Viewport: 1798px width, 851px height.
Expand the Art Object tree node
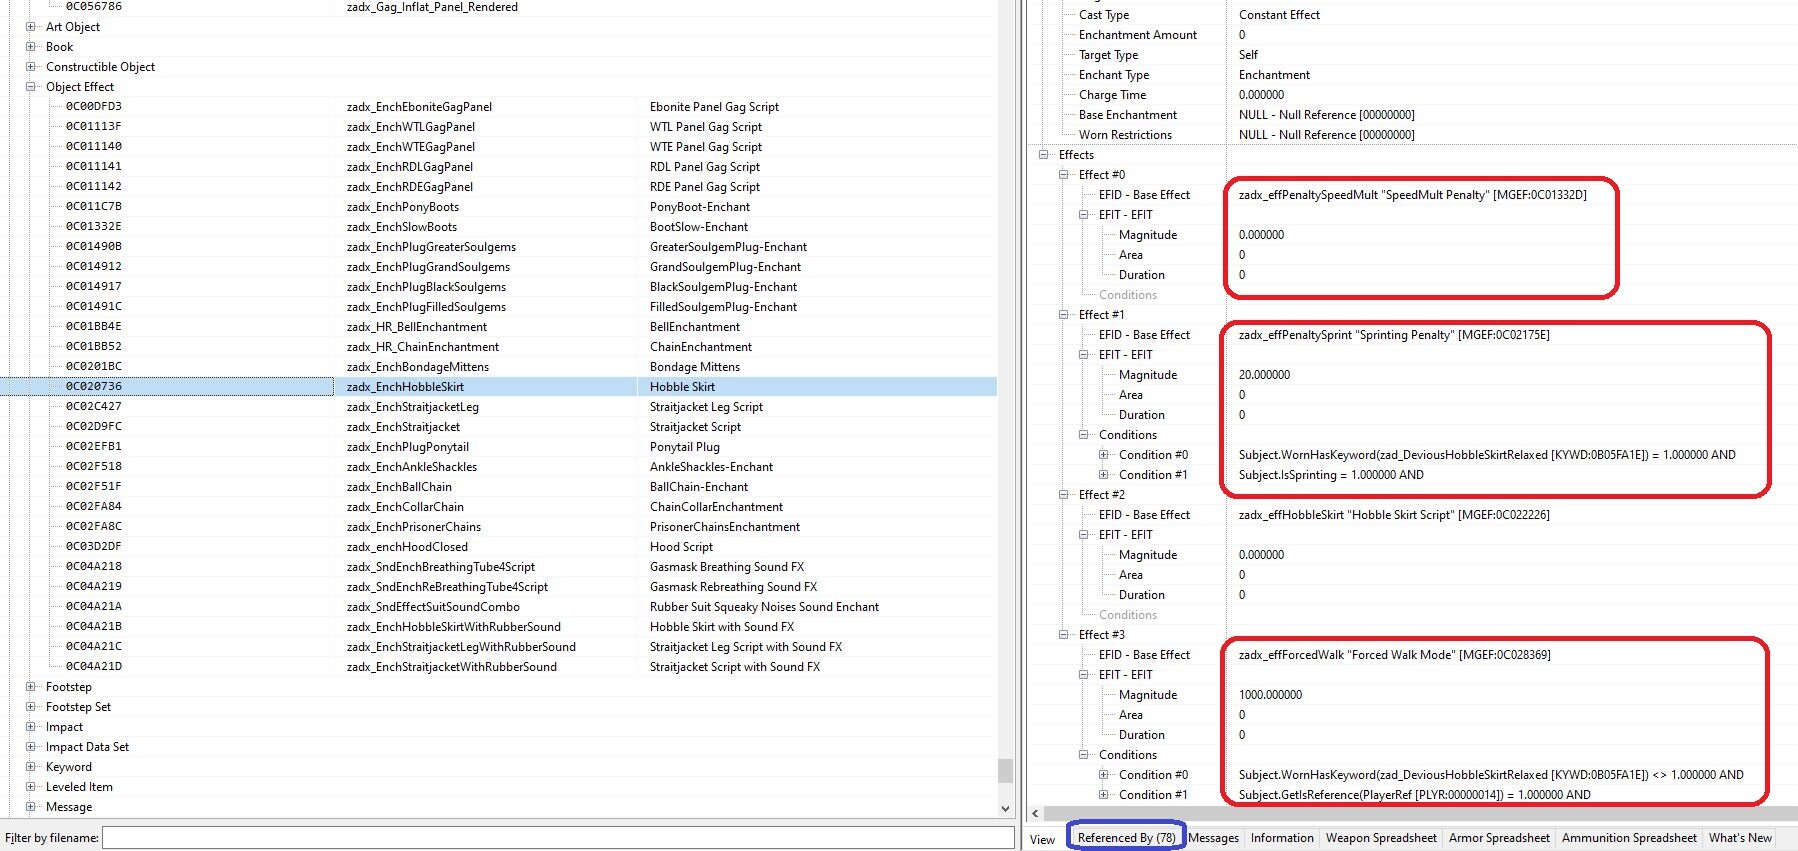point(31,27)
